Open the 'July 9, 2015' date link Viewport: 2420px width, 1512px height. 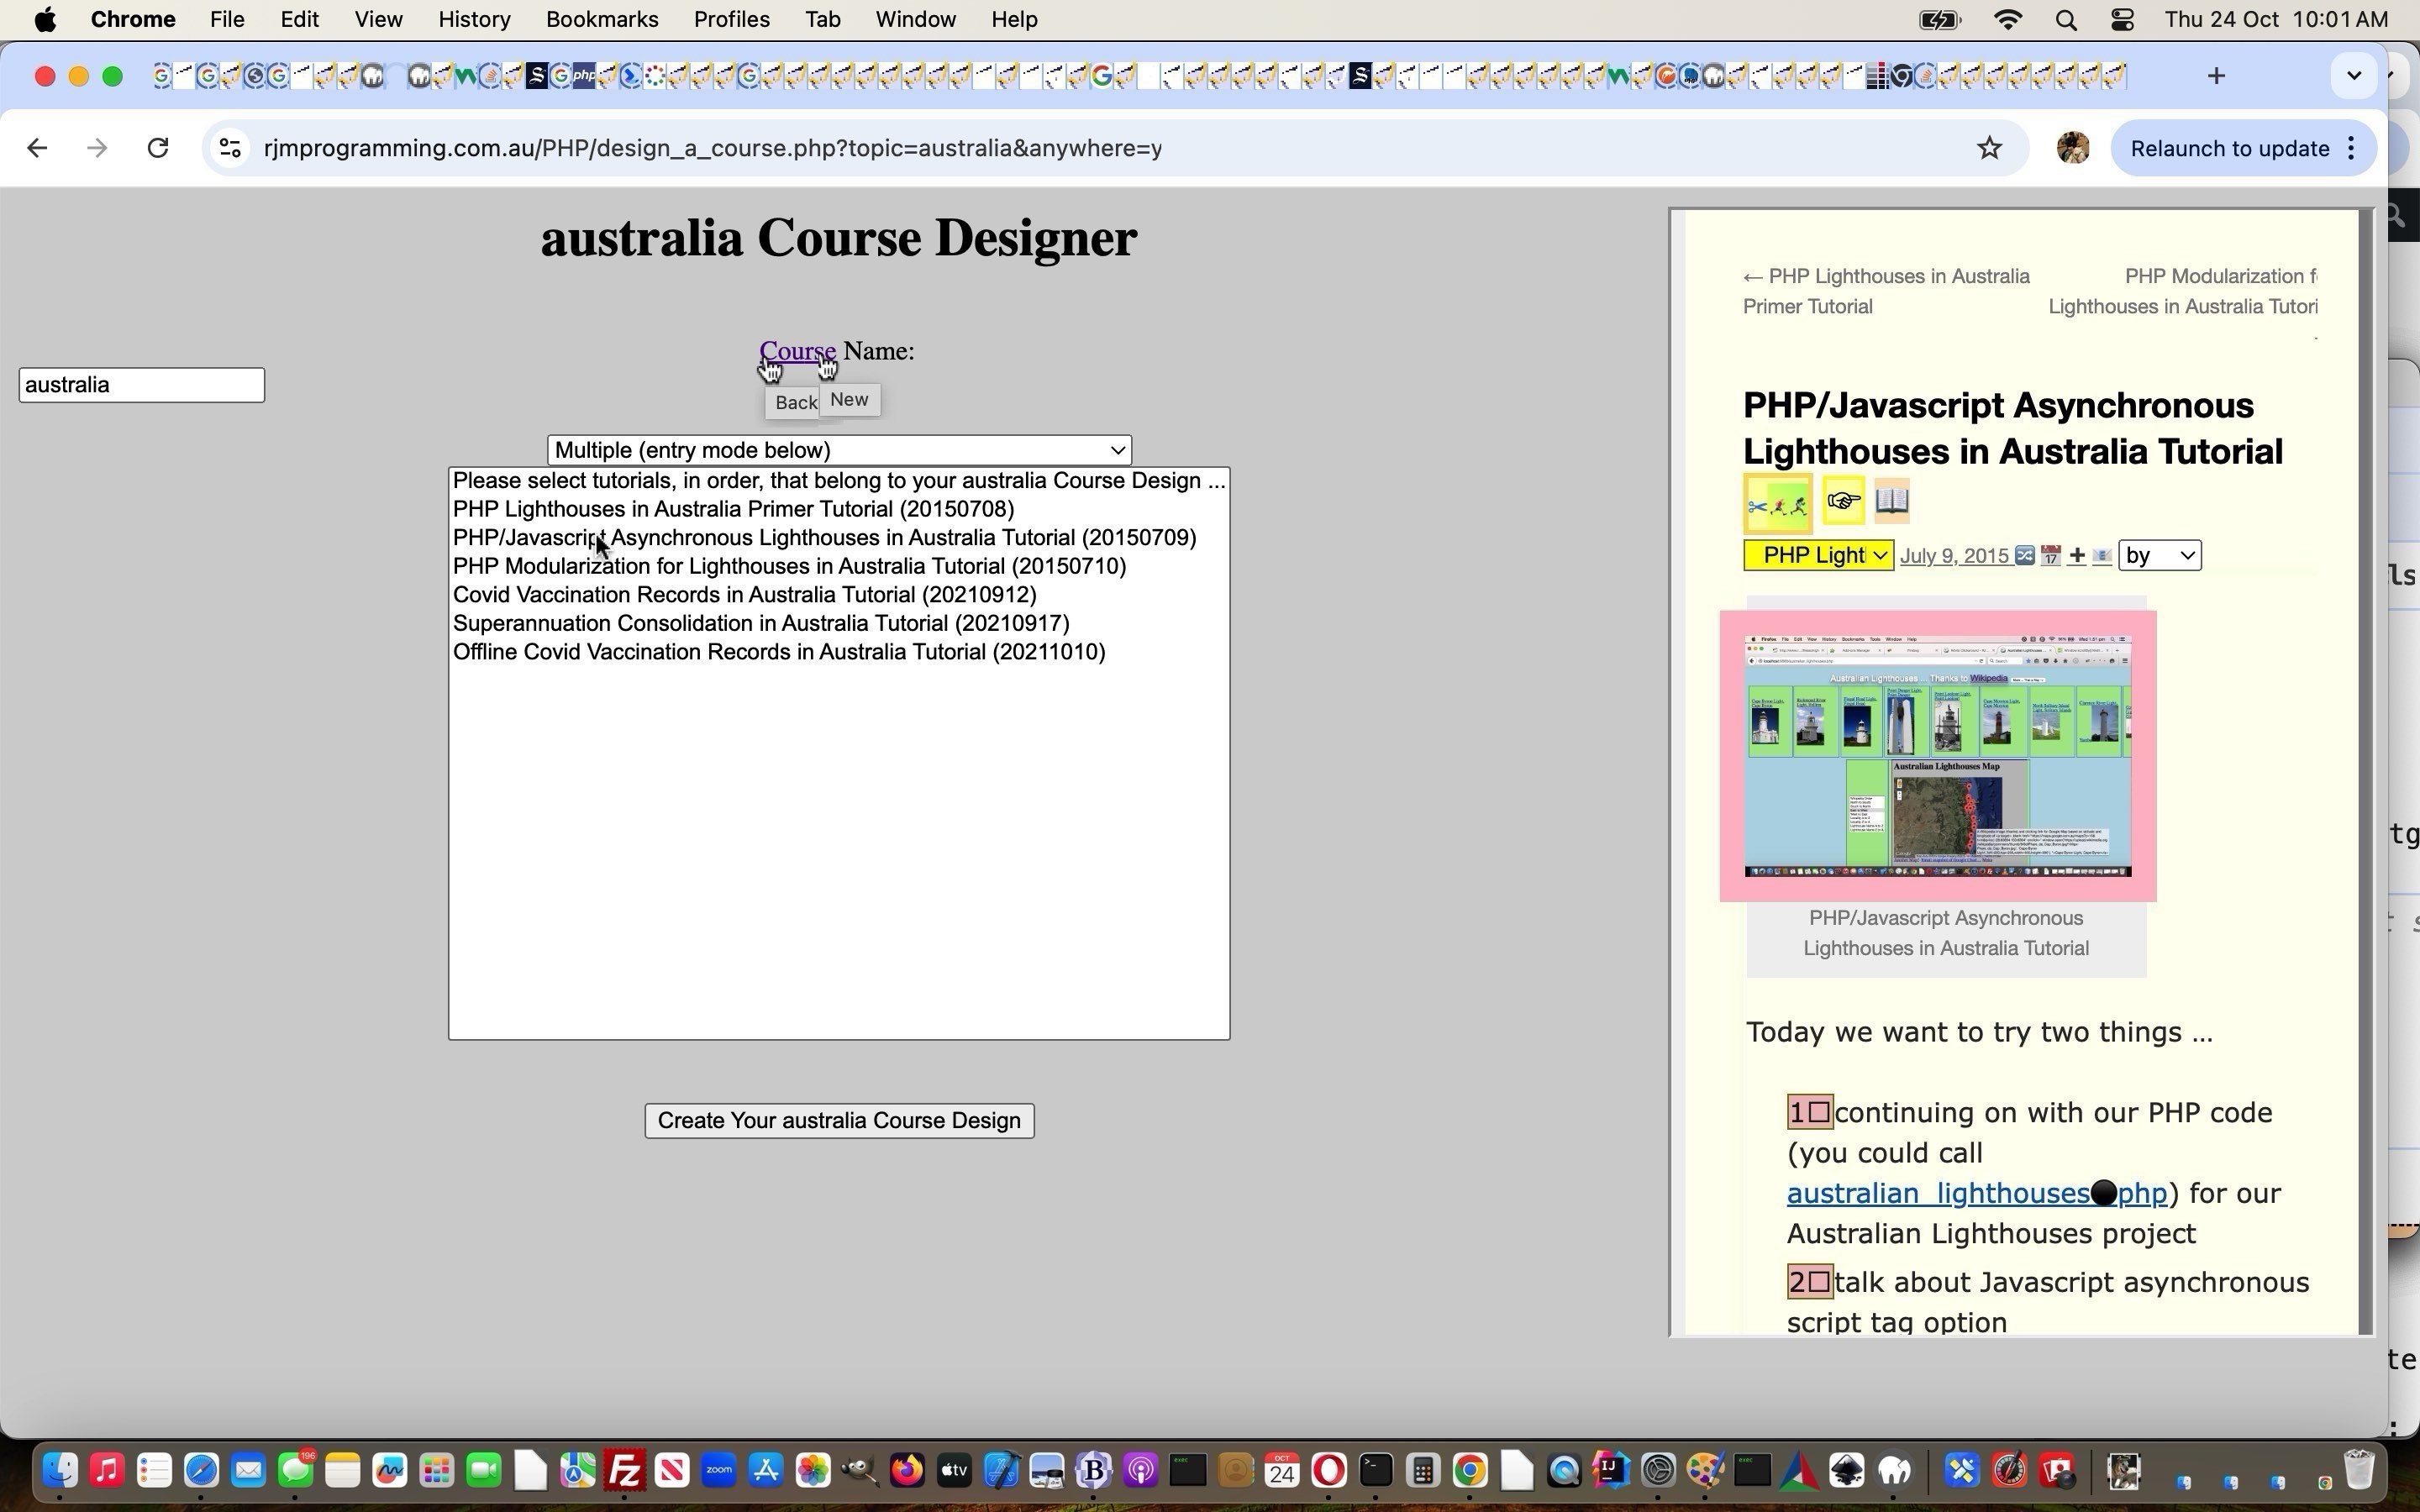pyautogui.click(x=1954, y=556)
